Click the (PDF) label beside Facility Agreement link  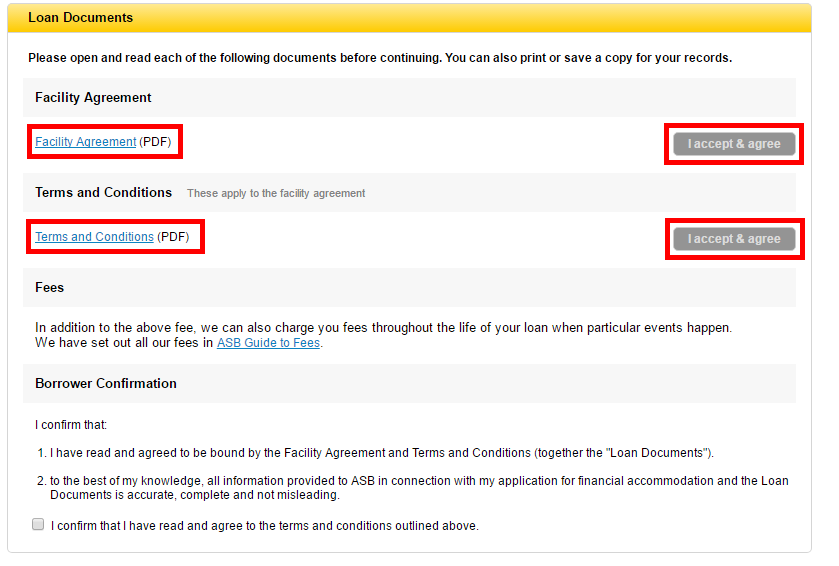tap(155, 142)
